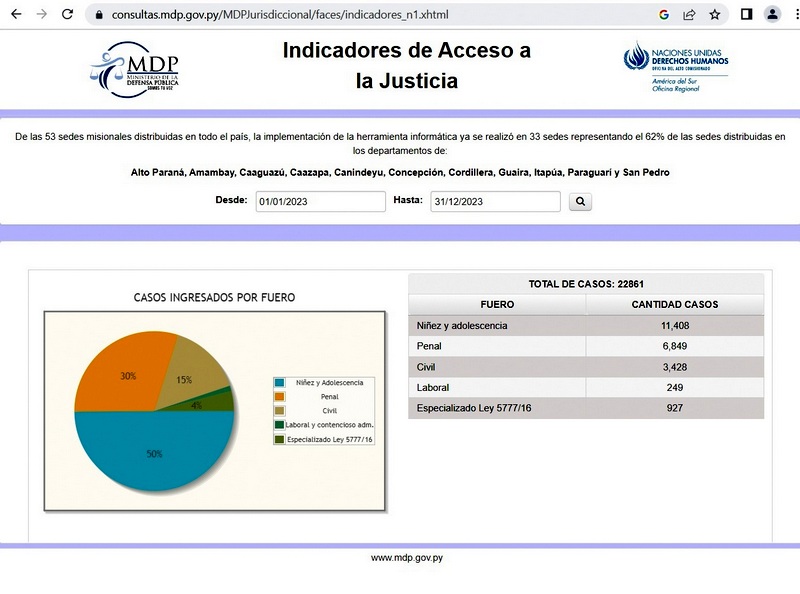Viewport: 800px width, 594px height.
Task: Click the browser forward arrow
Action: click(x=42, y=14)
